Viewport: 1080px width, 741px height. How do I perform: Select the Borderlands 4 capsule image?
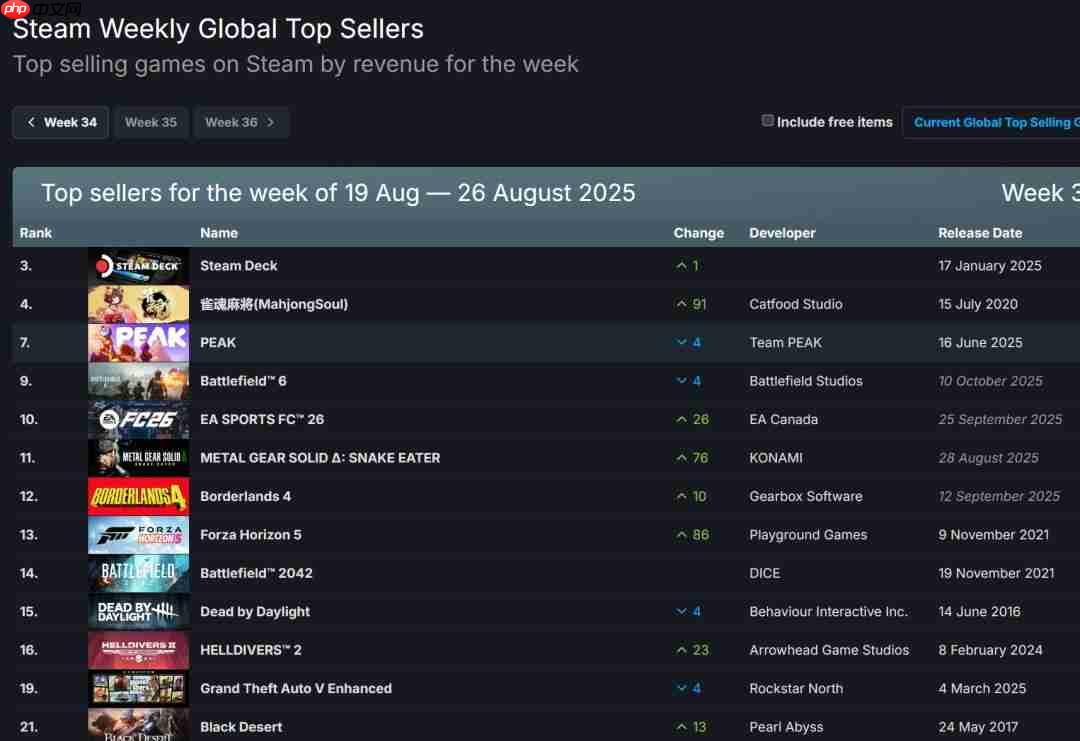(x=138, y=497)
